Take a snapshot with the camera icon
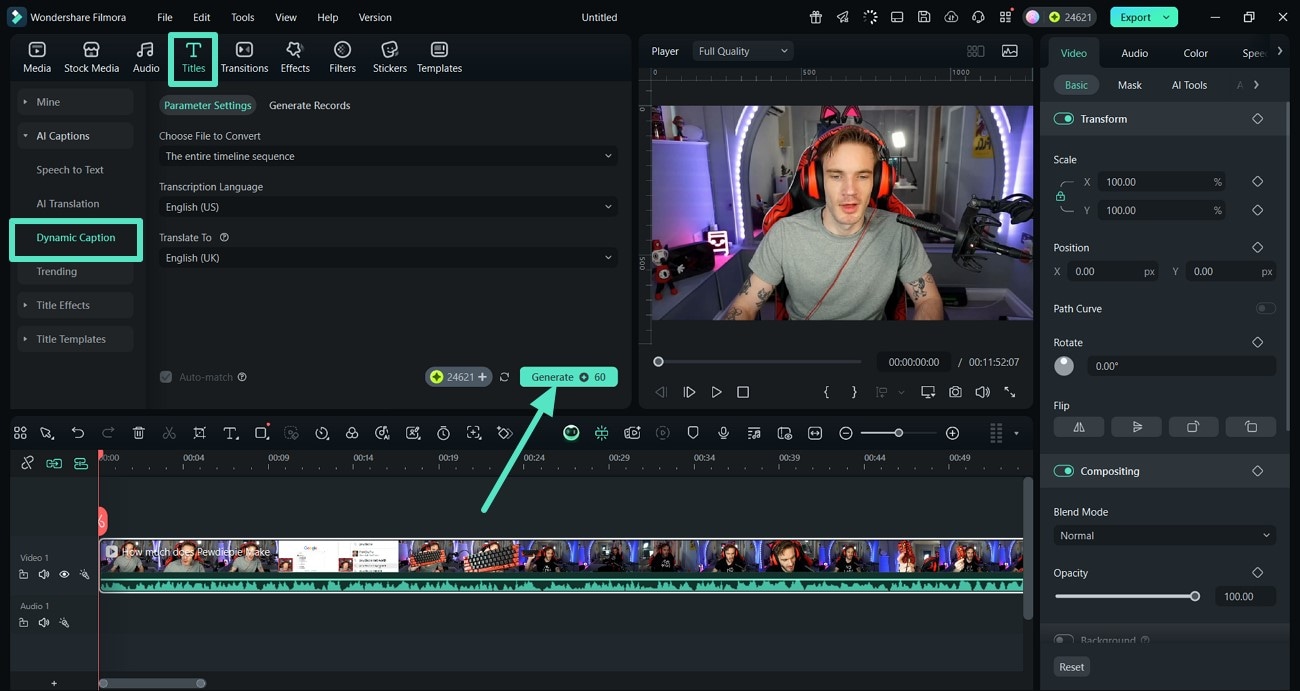Viewport: 1300px width, 691px height. point(956,392)
